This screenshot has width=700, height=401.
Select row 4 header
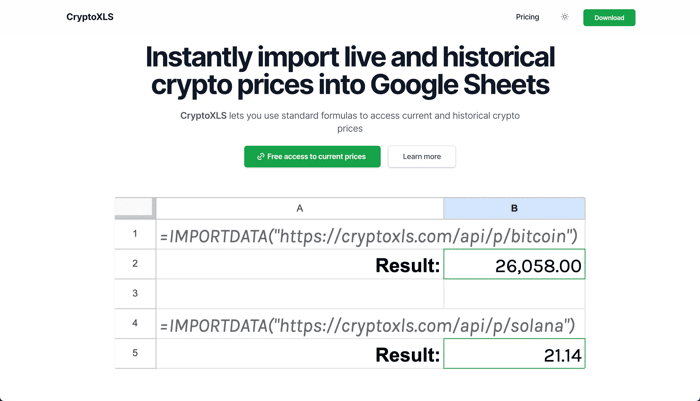pyautogui.click(x=135, y=323)
